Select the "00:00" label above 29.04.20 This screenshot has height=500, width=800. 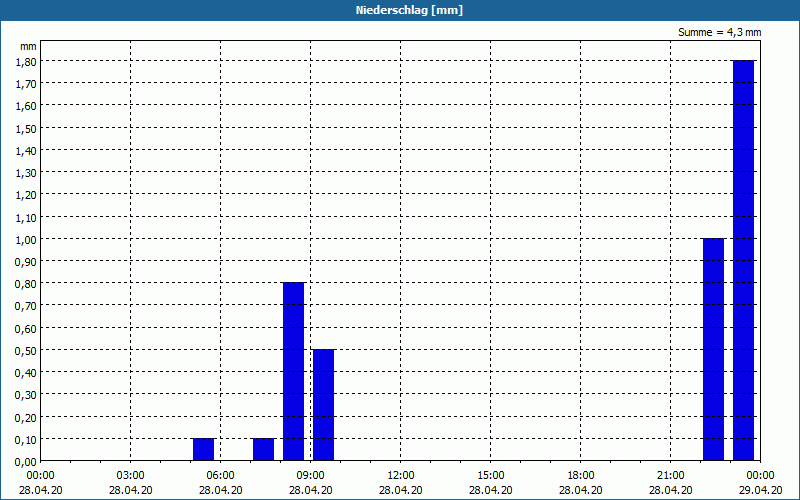click(760, 476)
